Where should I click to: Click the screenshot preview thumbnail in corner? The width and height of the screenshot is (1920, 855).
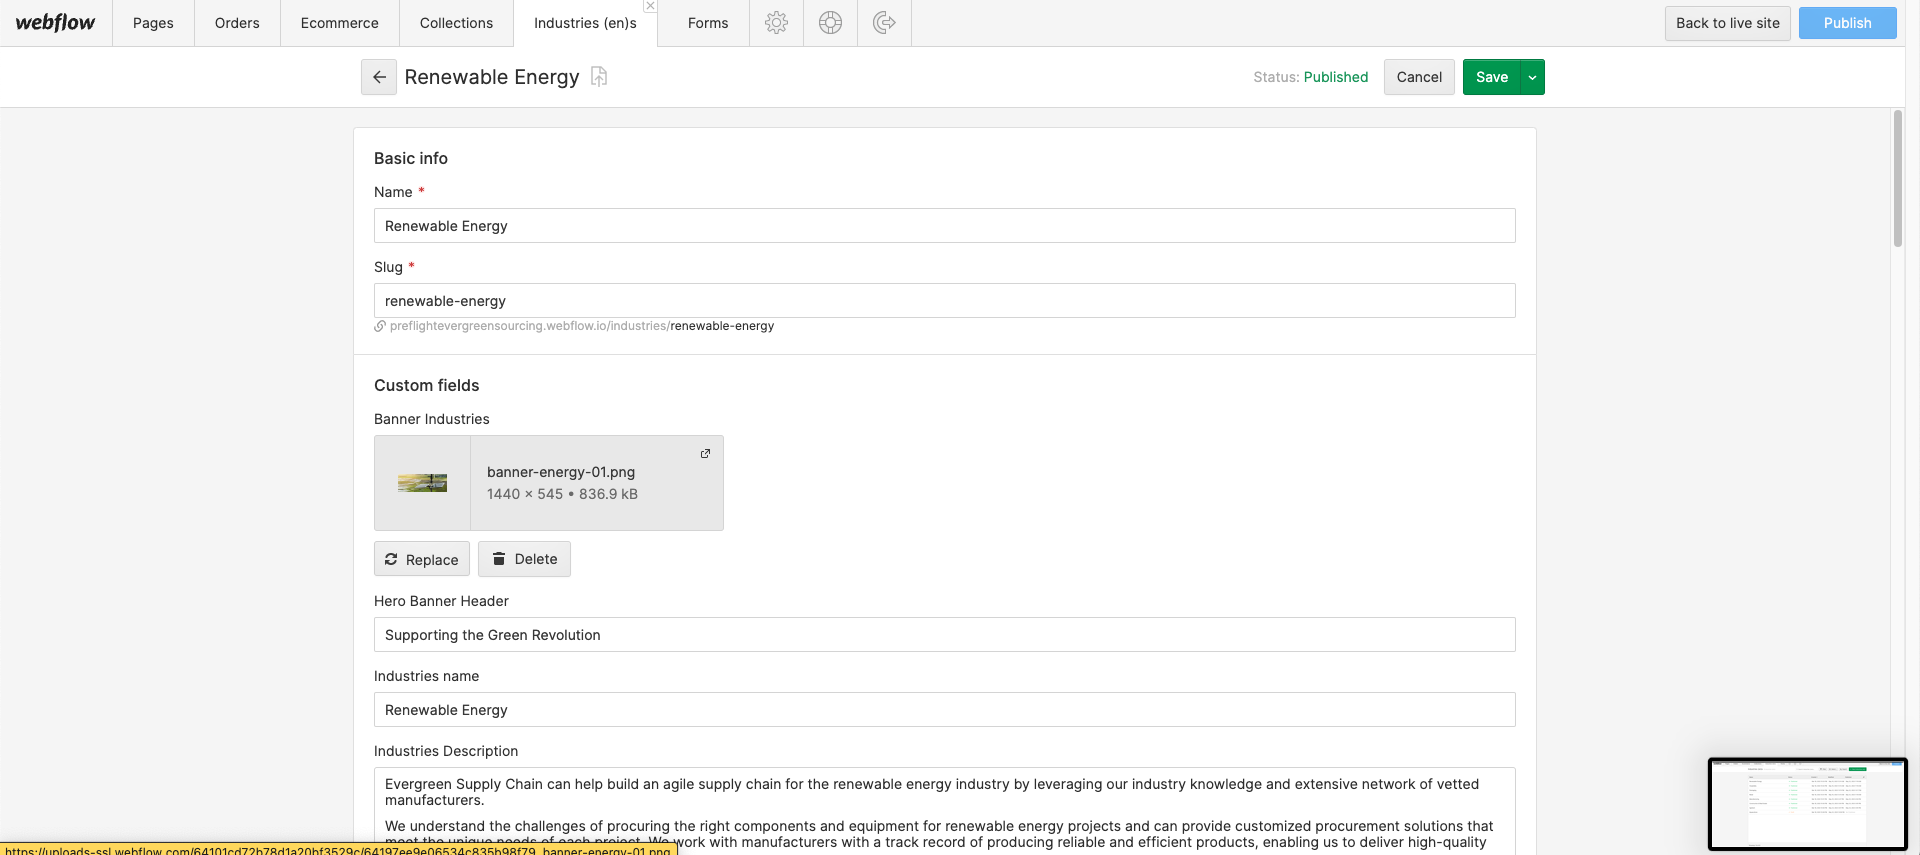pos(1808,804)
